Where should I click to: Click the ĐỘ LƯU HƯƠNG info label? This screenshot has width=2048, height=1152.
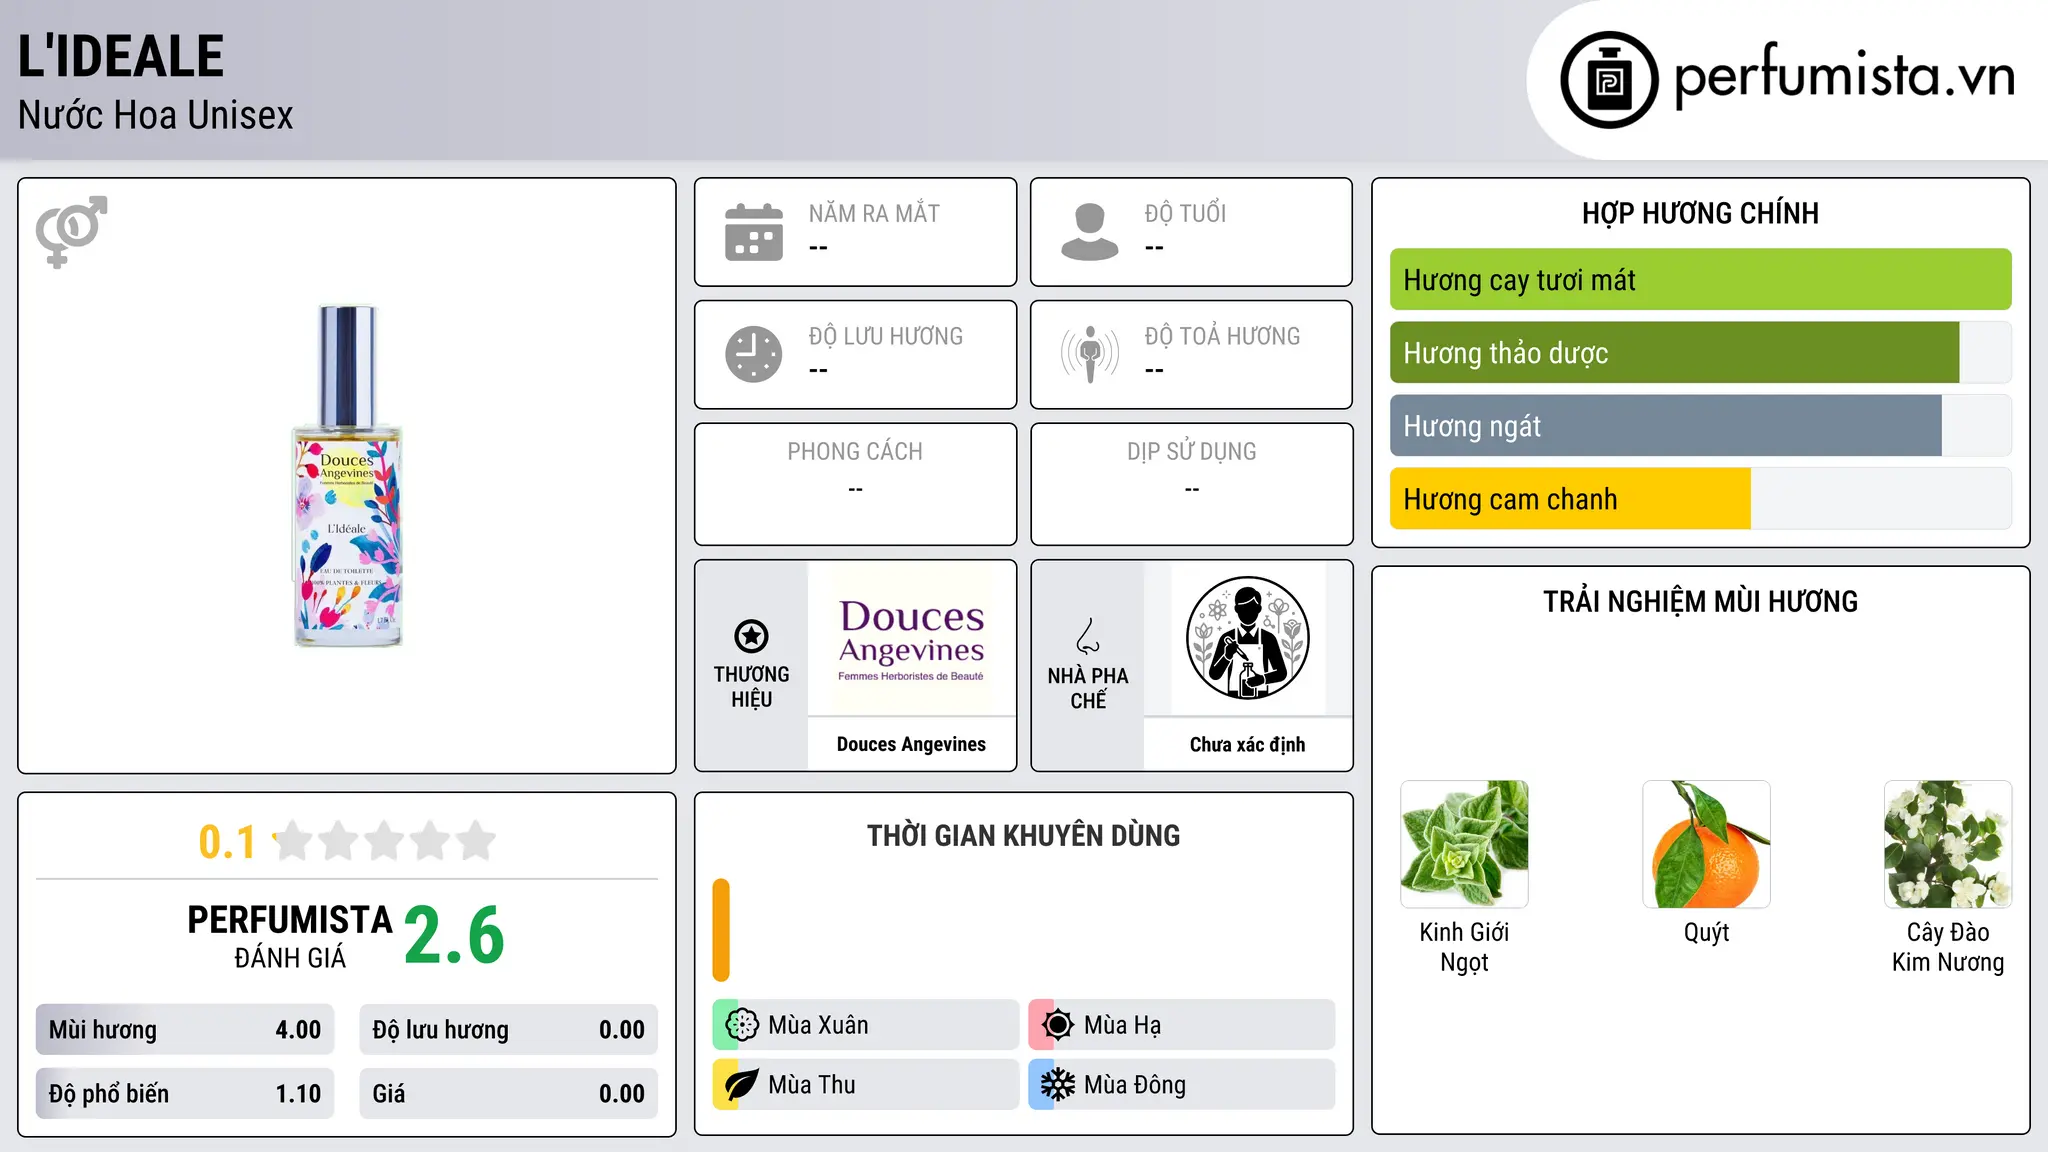pos(886,336)
